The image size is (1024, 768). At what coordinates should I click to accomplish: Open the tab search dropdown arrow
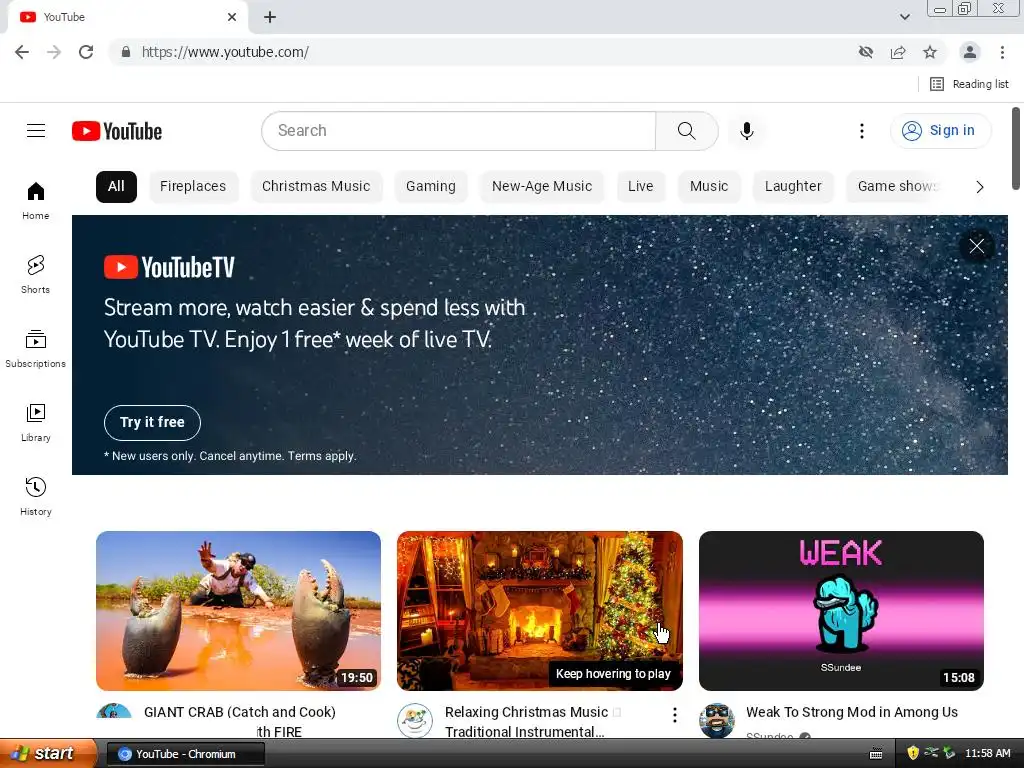click(904, 17)
